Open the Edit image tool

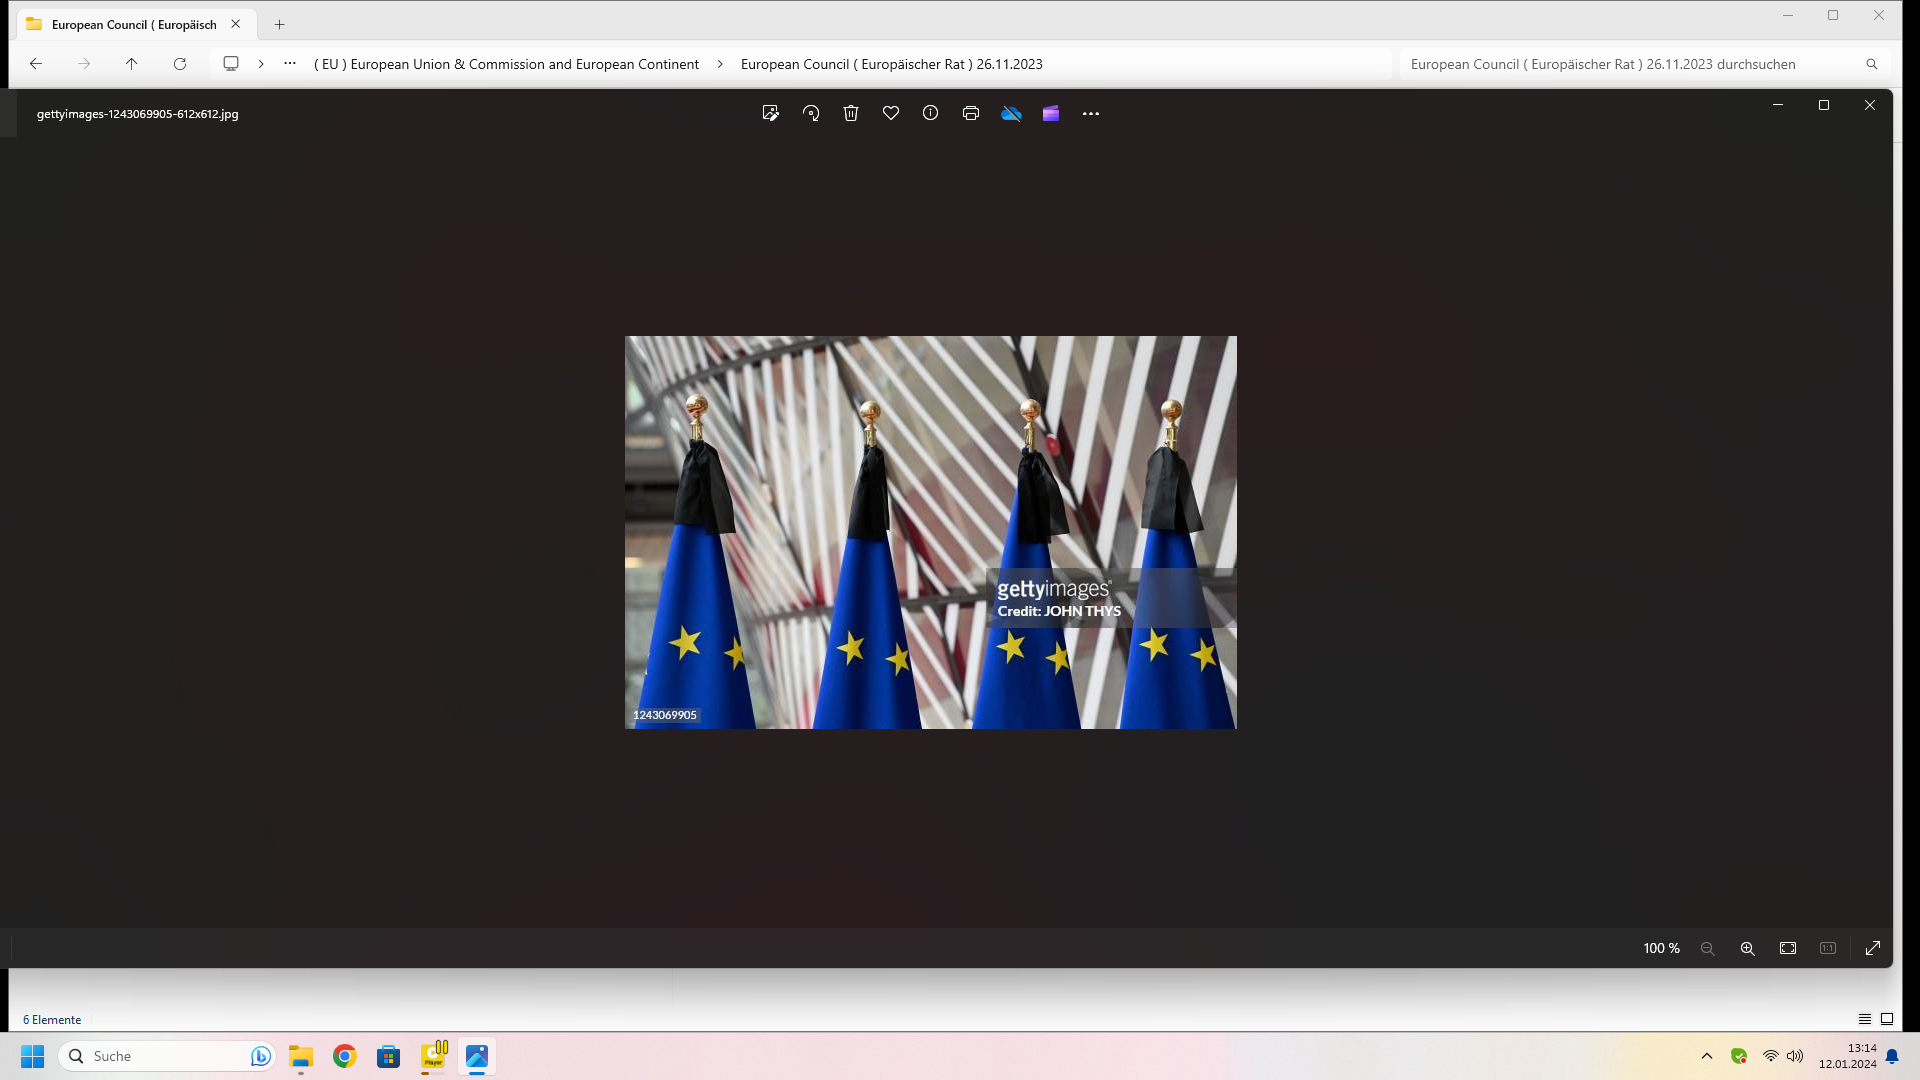tap(770, 114)
